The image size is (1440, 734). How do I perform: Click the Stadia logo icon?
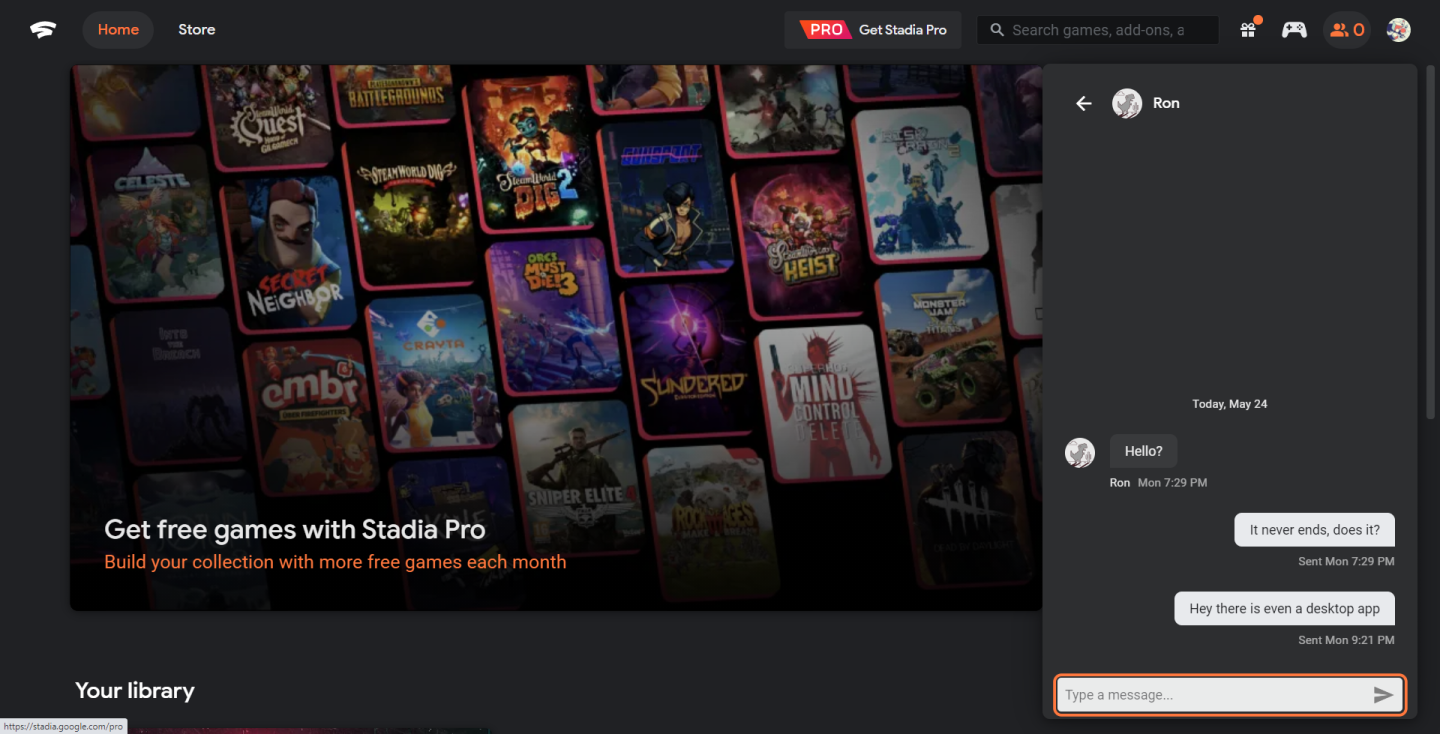[x=43, y=30]
